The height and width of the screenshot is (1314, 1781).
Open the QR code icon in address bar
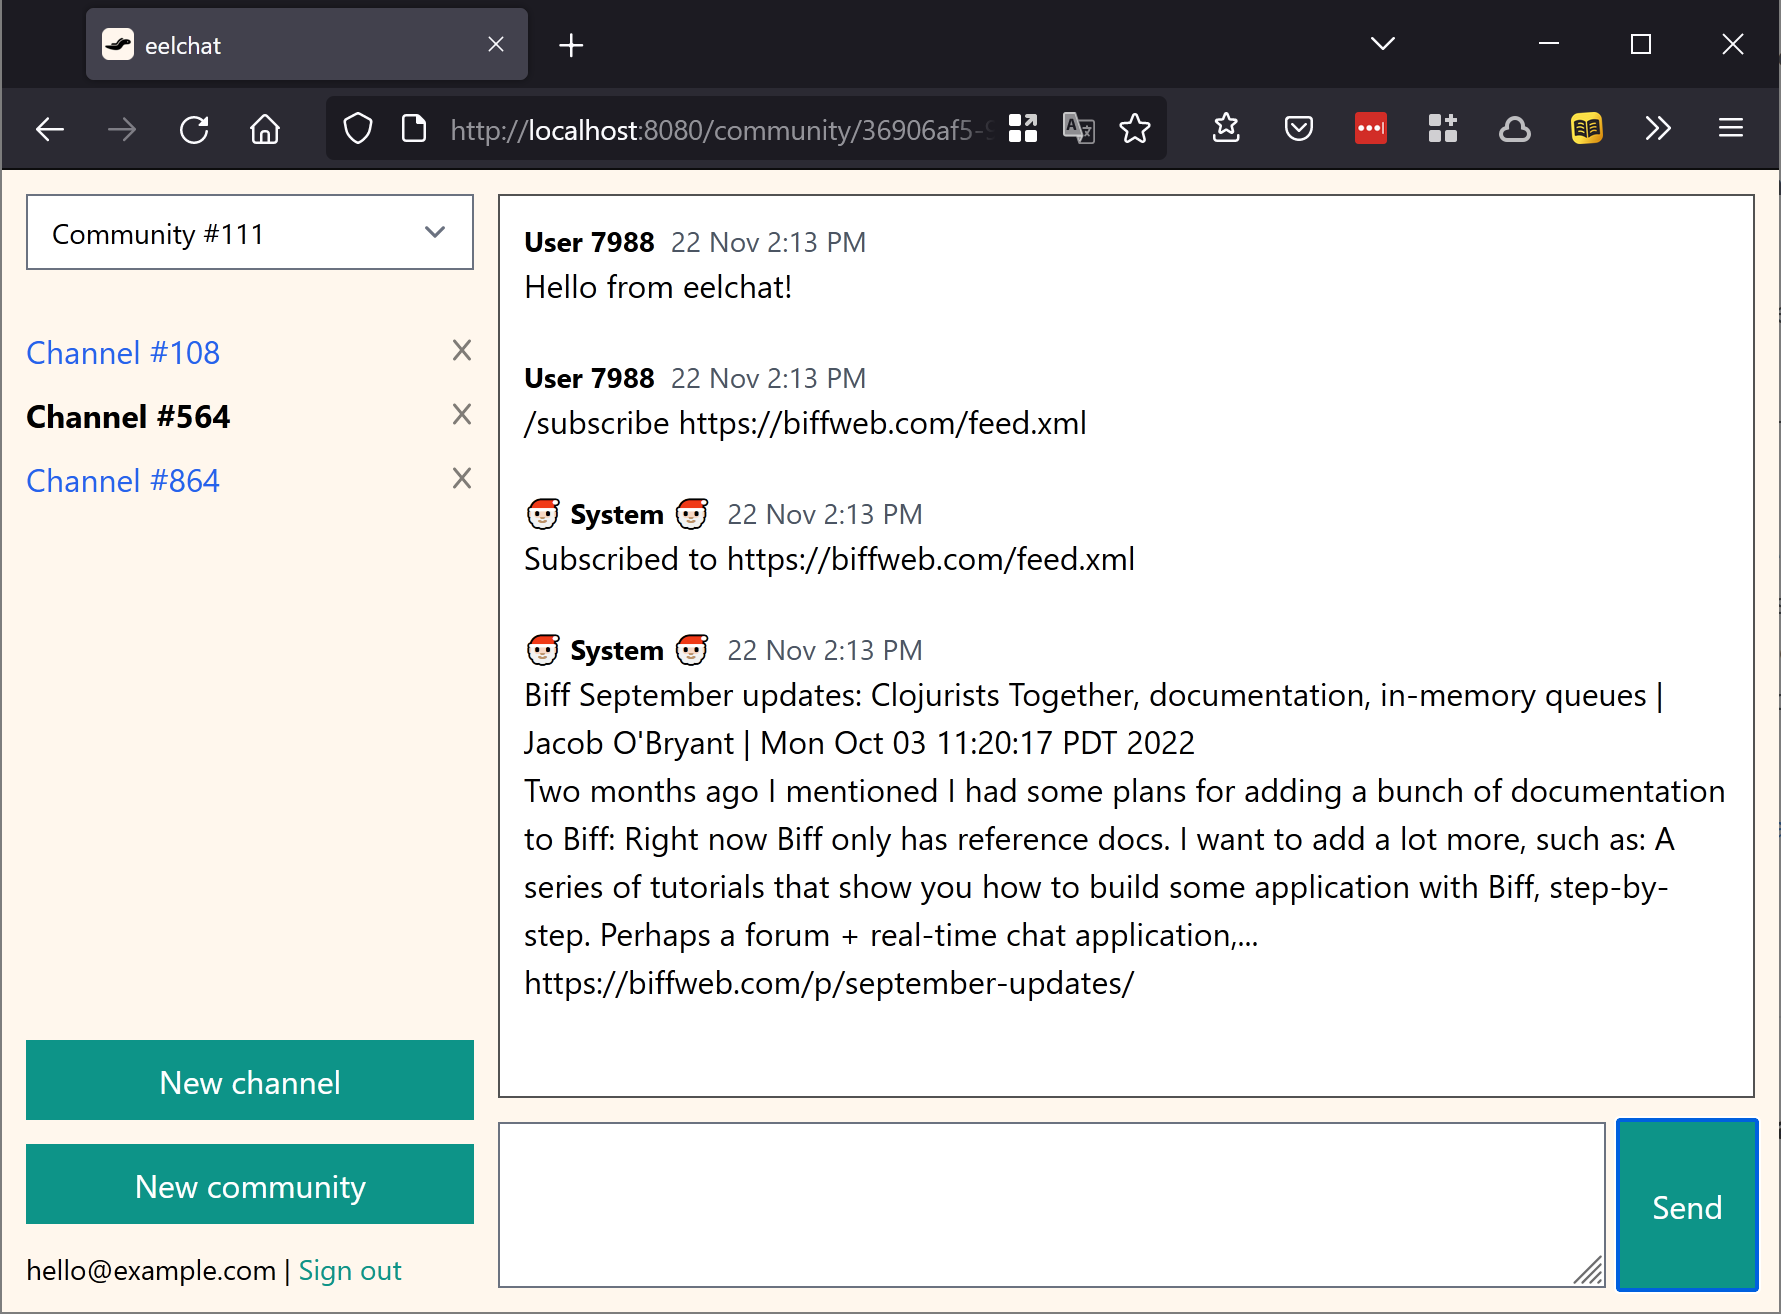point(1023,129)
